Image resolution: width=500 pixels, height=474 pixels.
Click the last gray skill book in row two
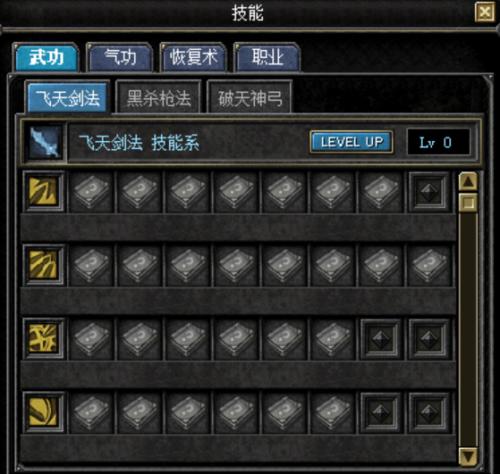[x=429, y=265]
